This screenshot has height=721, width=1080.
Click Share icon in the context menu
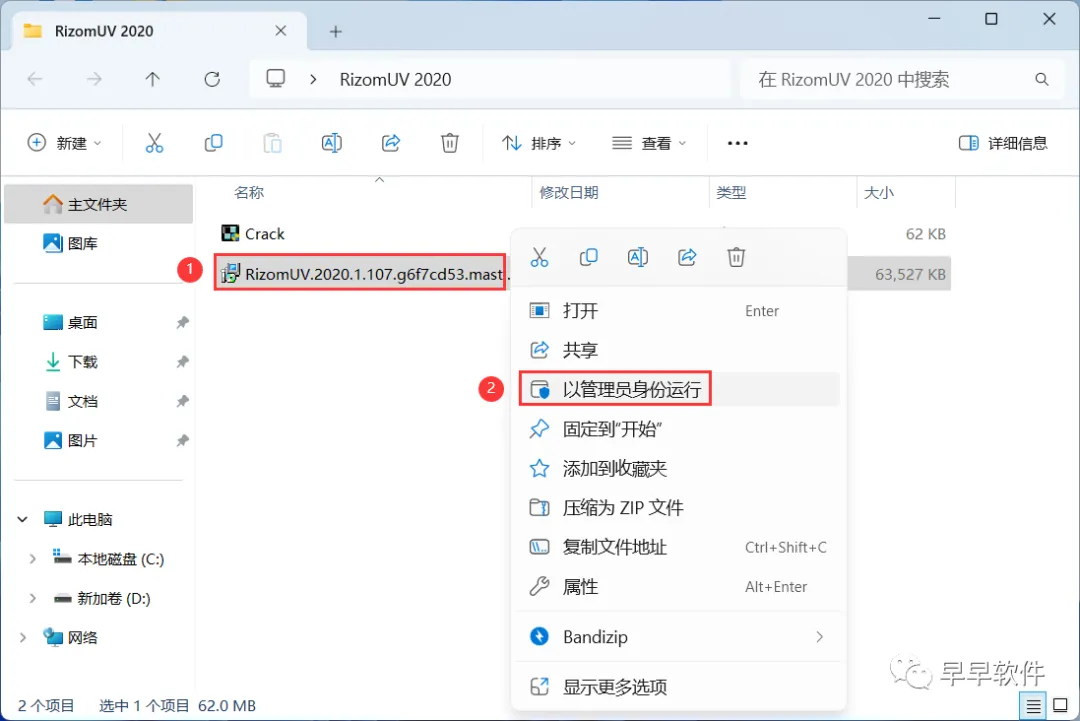(687, 257)
